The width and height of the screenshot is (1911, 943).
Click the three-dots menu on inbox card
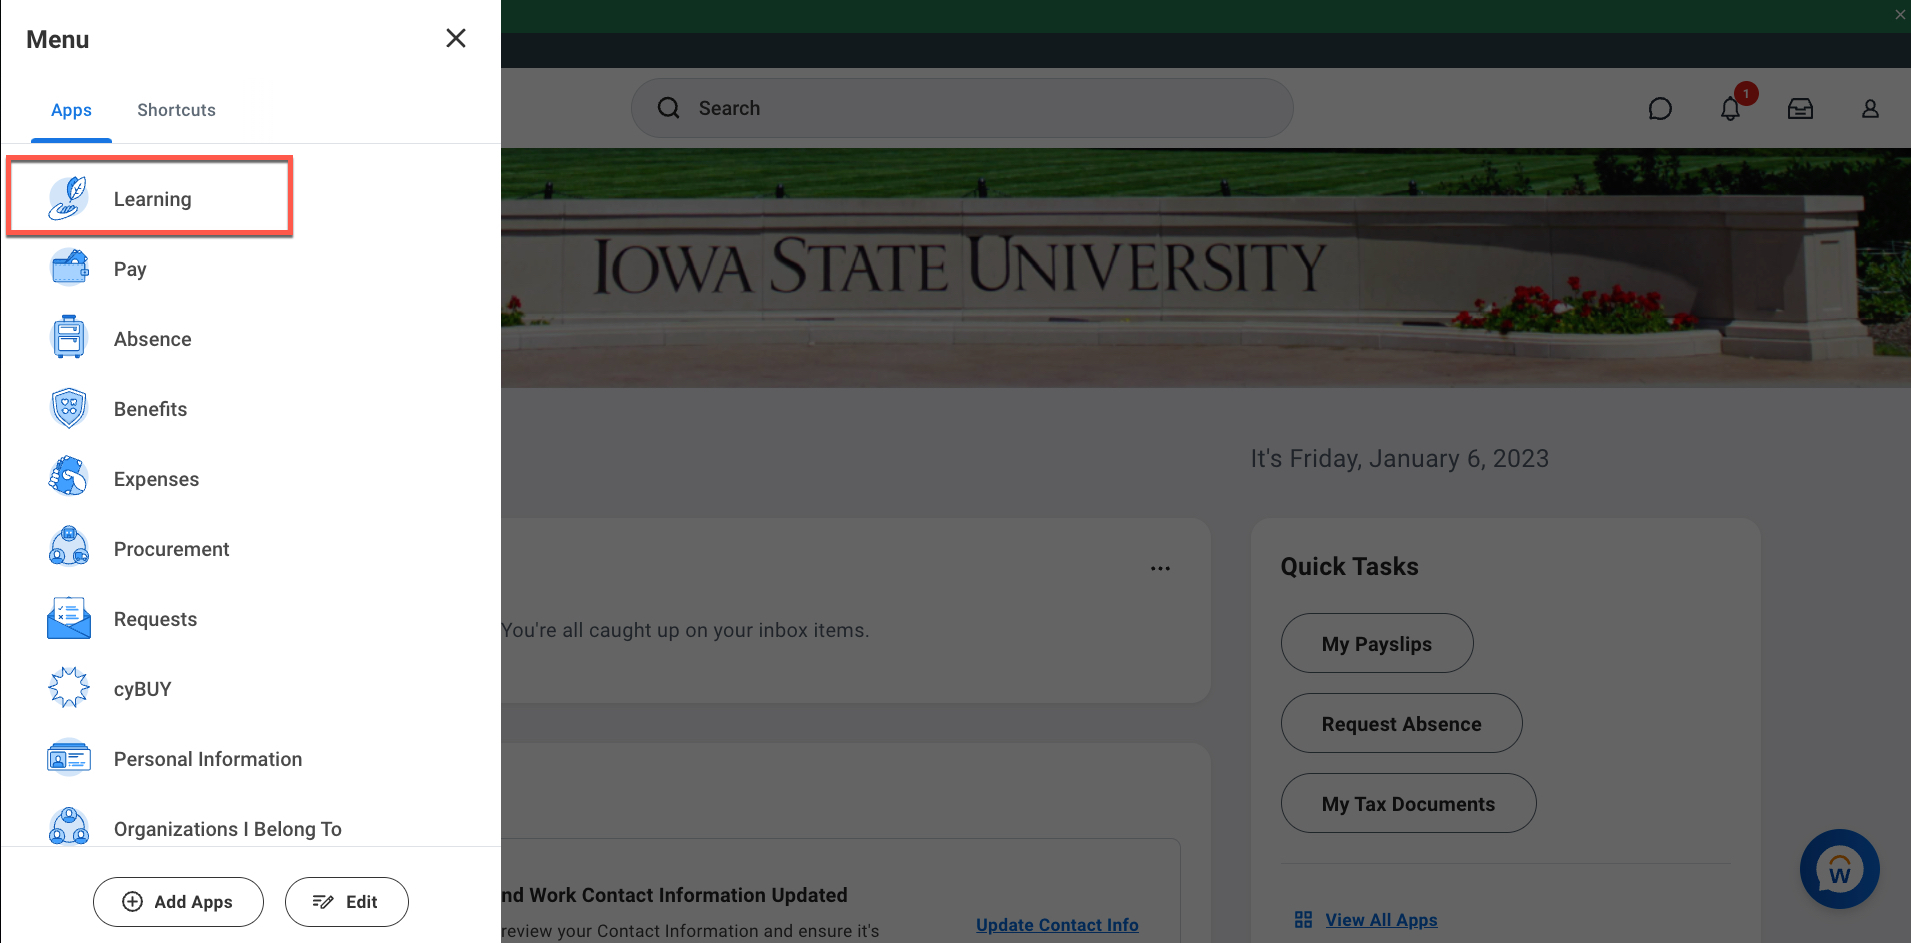tap(1160, 568)
